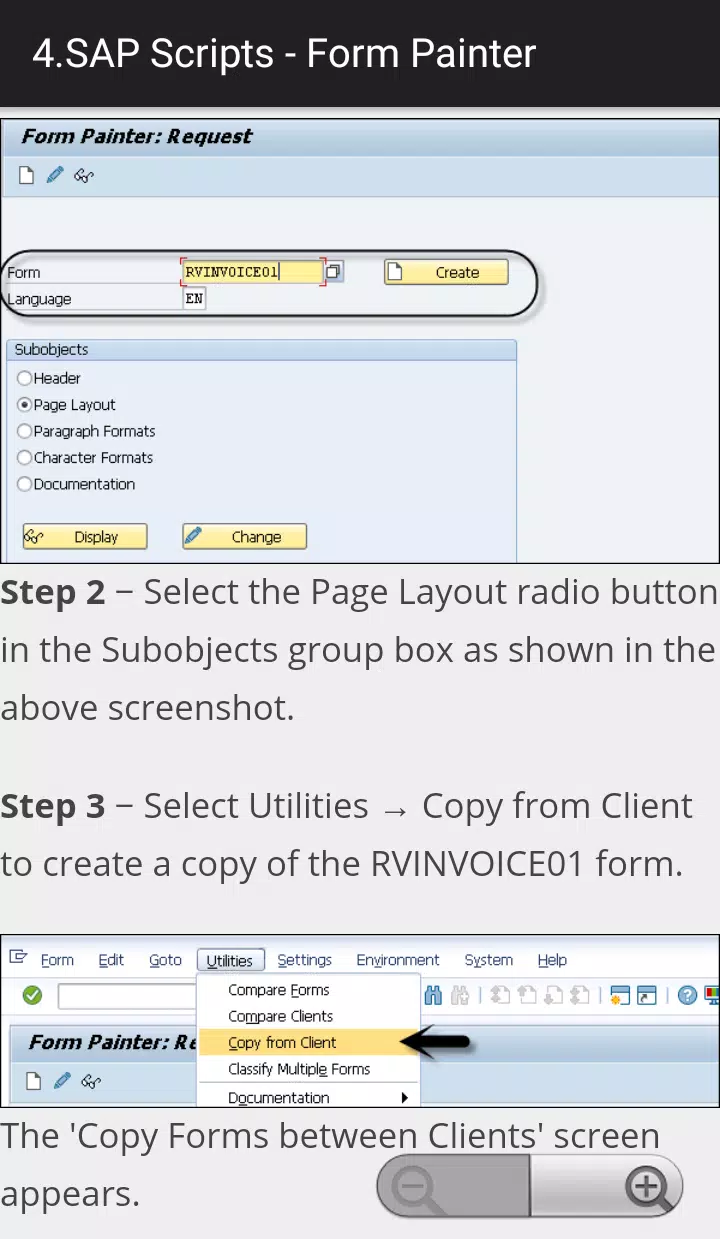This screenshot has height=1239, width=720.
Task: Click the '4.SAP Scripts - Form Painter' title
Action: [x=285, y=53]
